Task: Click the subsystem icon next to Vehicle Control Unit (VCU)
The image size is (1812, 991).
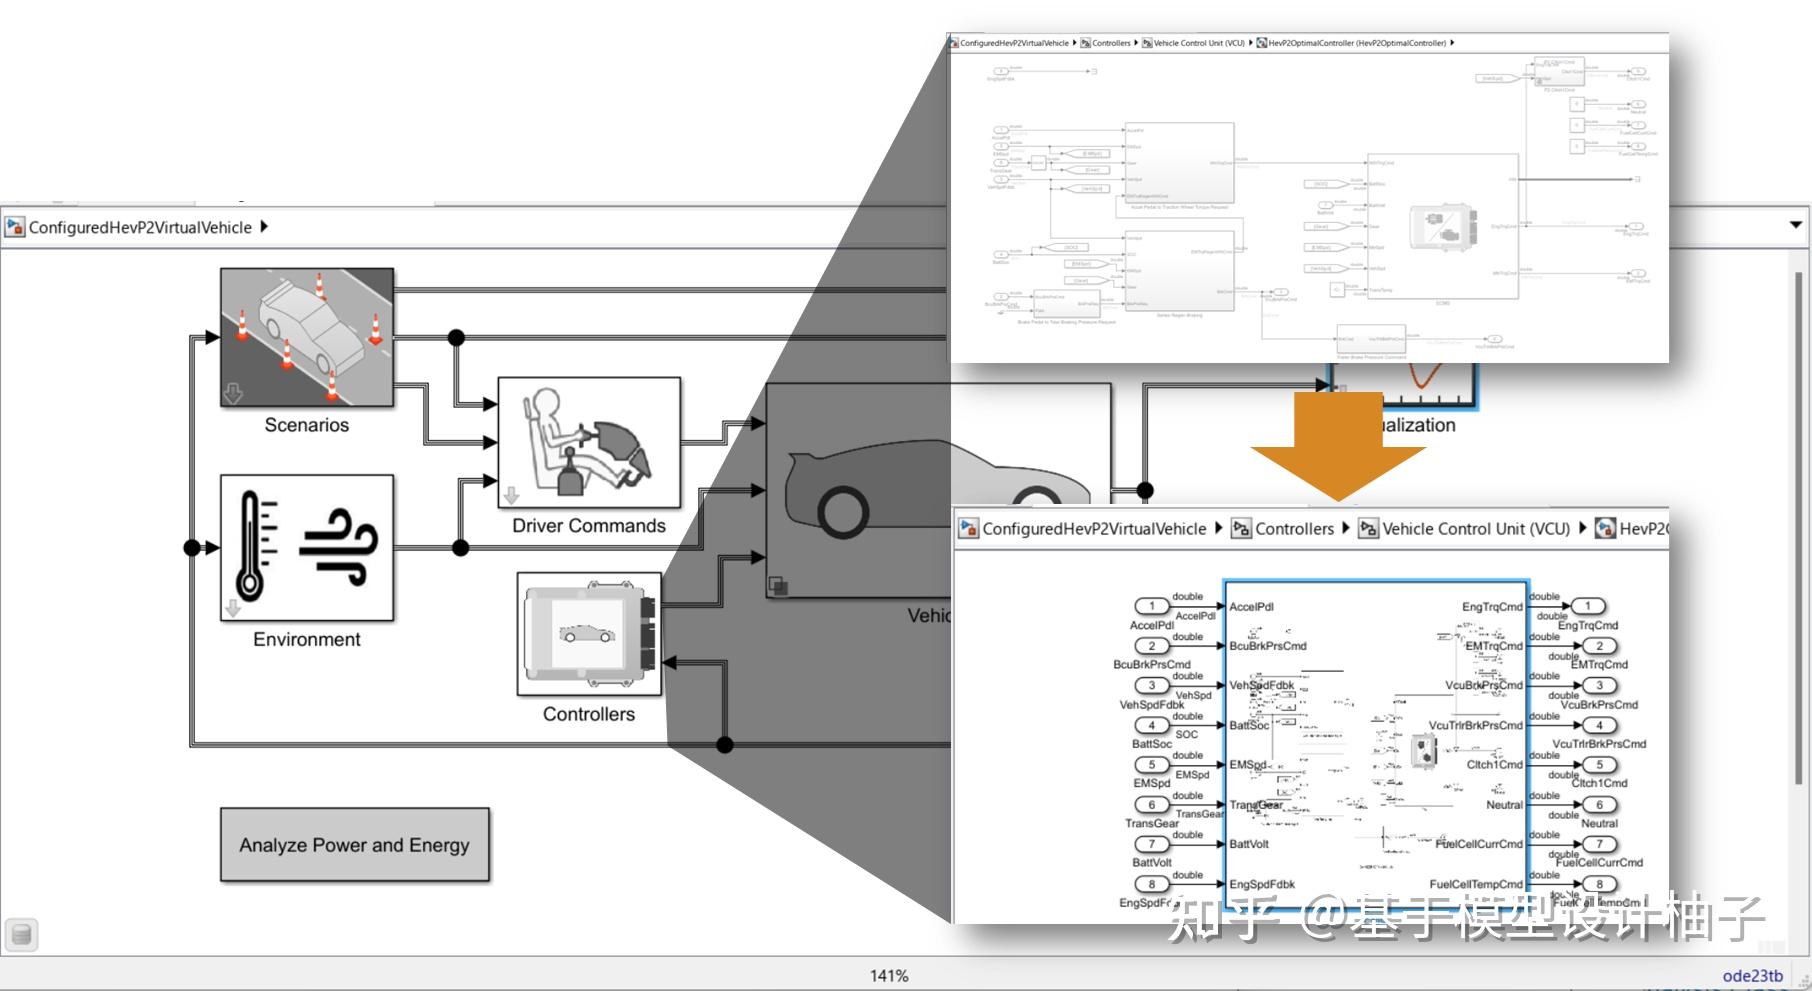Action: (x=1366, y=528)
